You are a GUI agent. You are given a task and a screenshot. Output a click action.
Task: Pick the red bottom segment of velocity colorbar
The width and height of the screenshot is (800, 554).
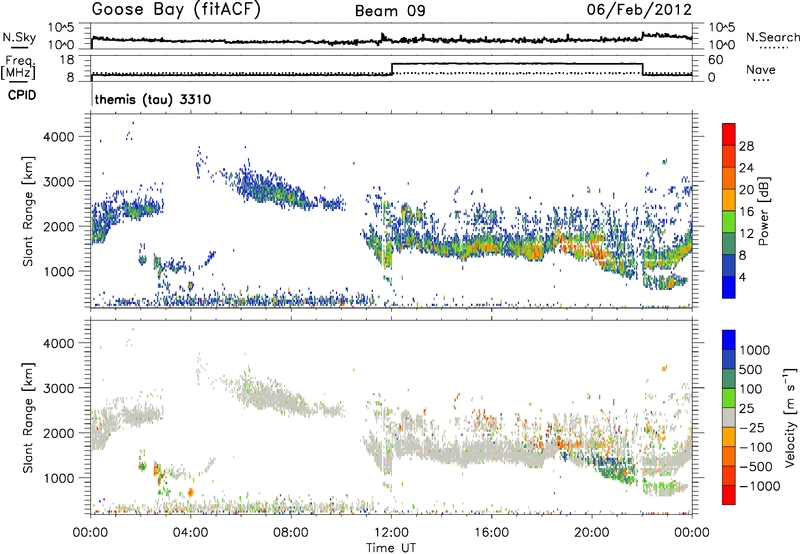tap(729, 495)
